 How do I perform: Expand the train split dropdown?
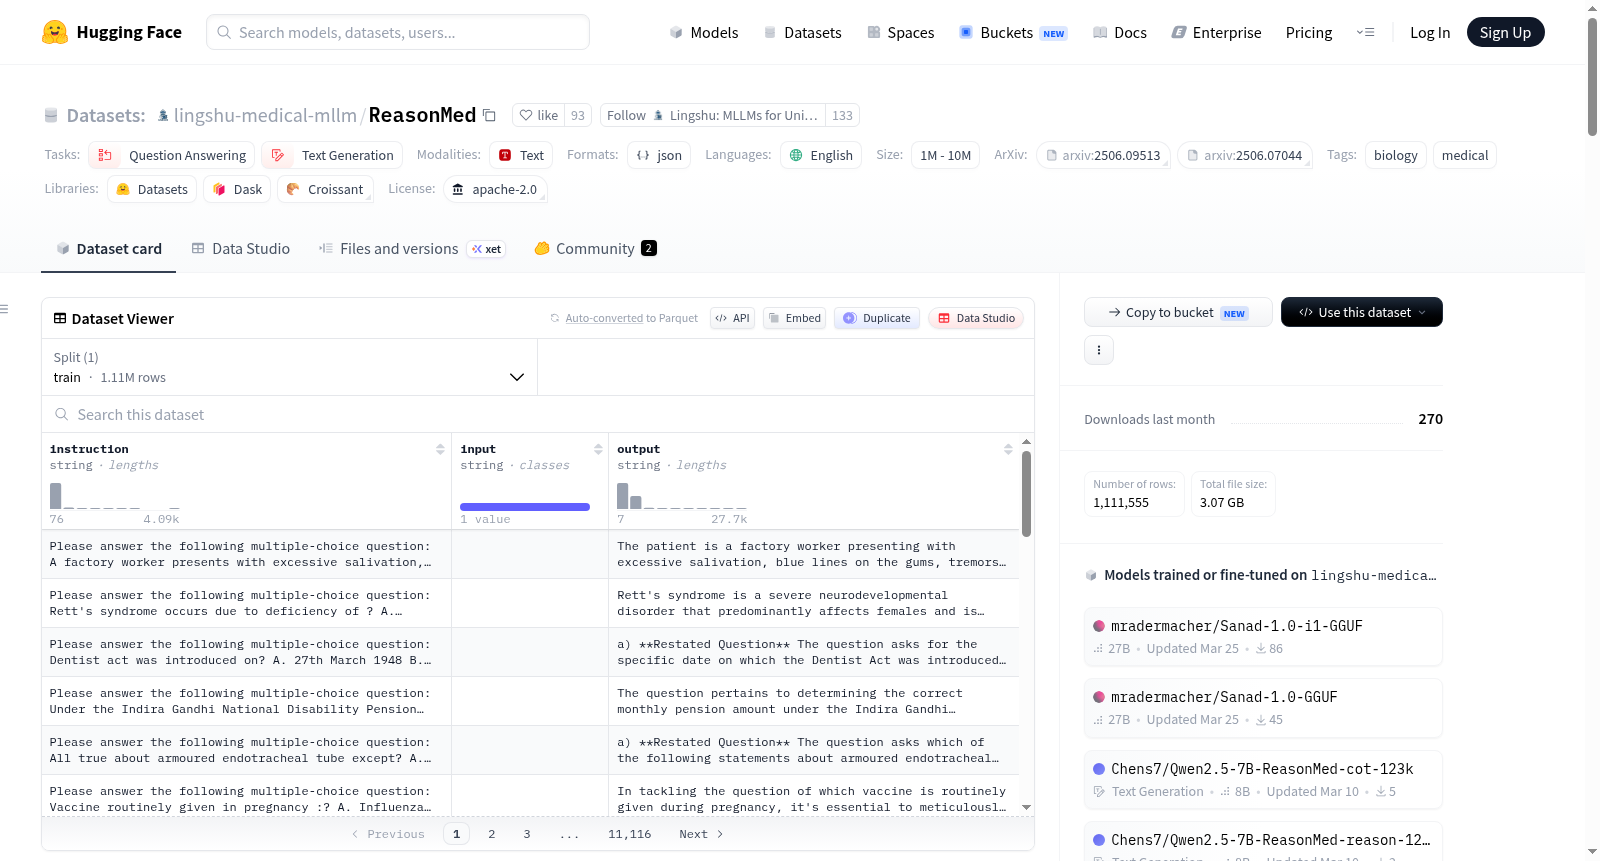pyautogui.click(x=289, y=367)
